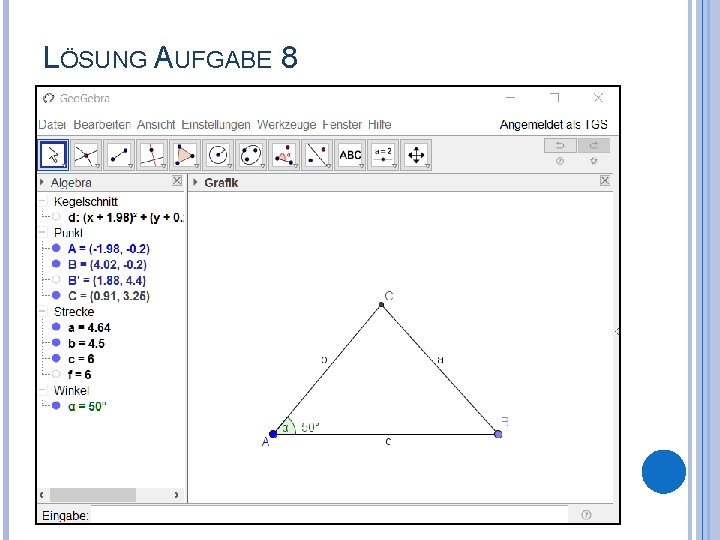Select the Move Graphics View tool
Screen dimensions: 720x540
(x=416, y=155)
